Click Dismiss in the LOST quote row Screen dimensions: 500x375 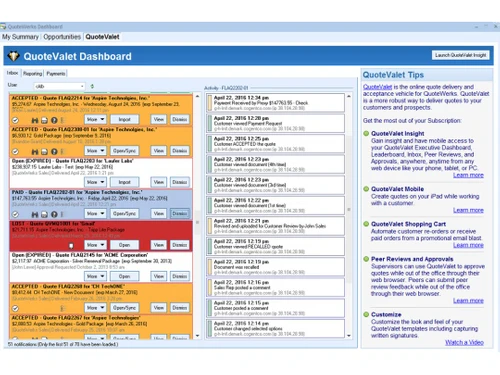pyautogui.click(x=180, y=245)
